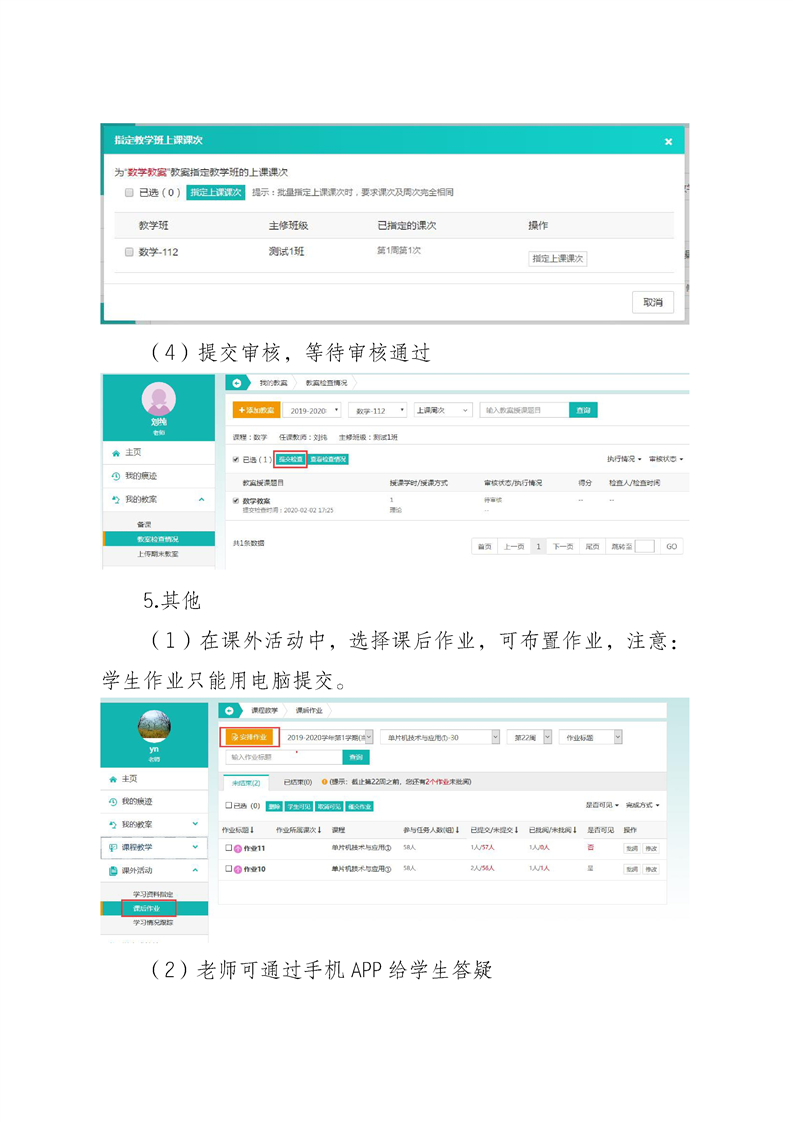Image resolution: width=793 pixels, height=1122 pixels.
Task: Uncheck the 数学教案 row checkbox
Action: (236, 499)
